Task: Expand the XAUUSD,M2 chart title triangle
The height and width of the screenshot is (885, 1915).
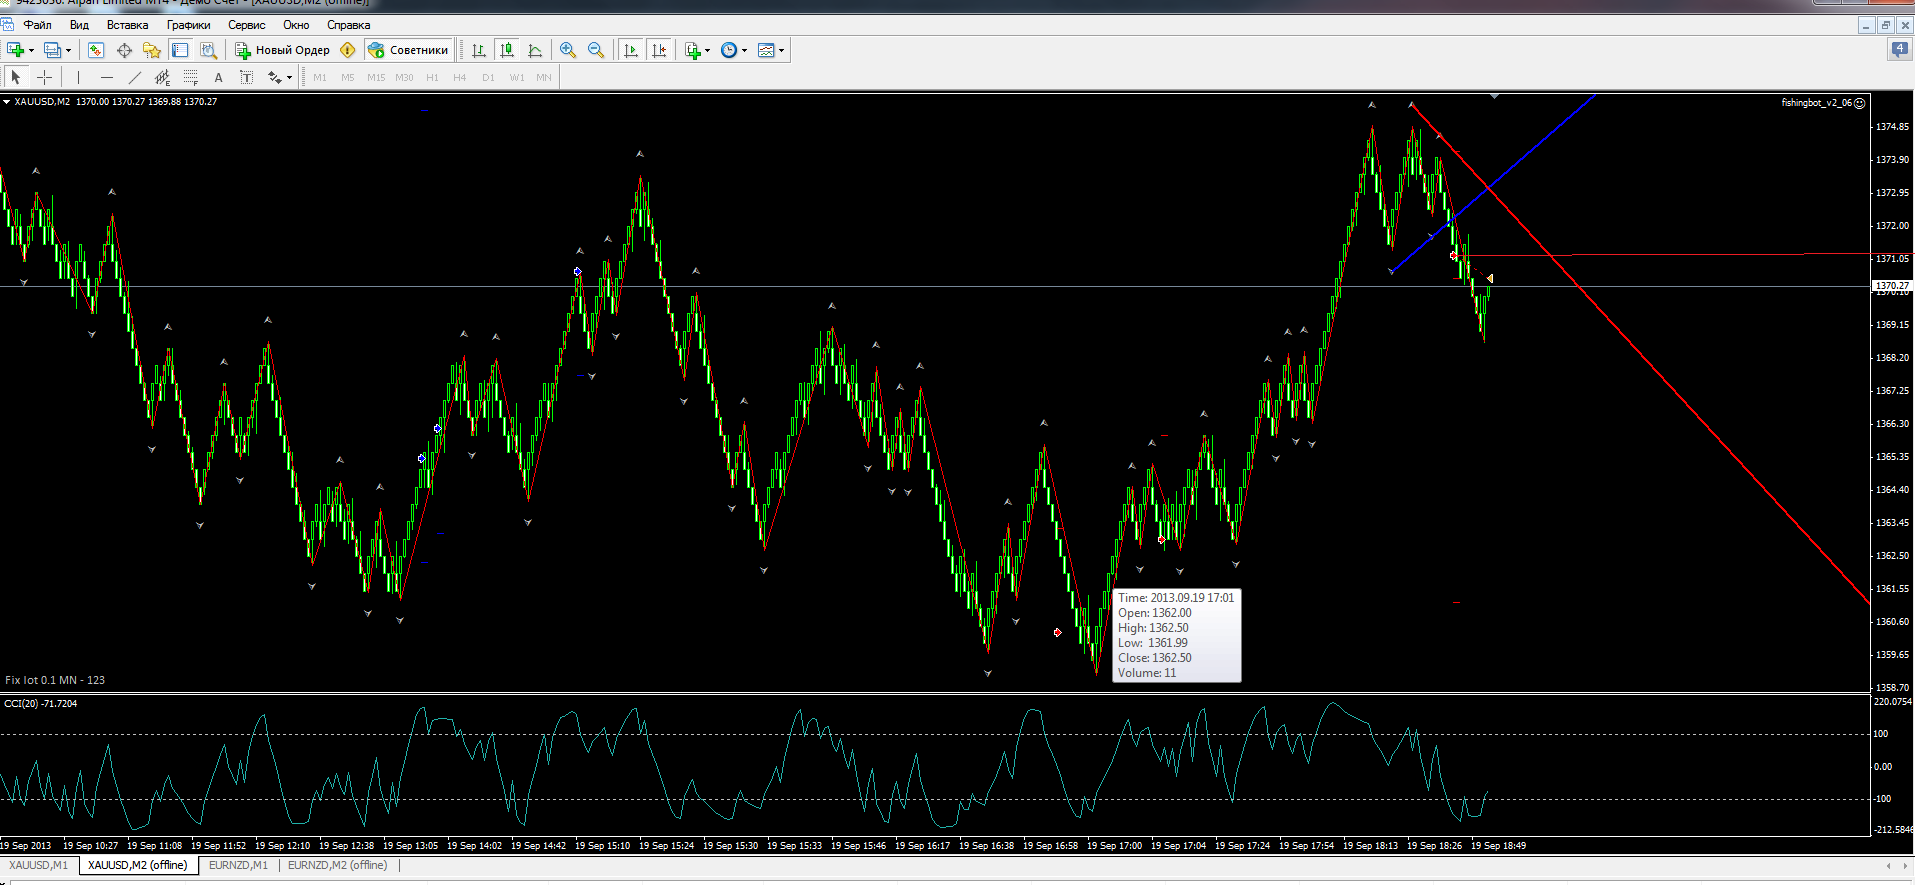Action: 7,102
